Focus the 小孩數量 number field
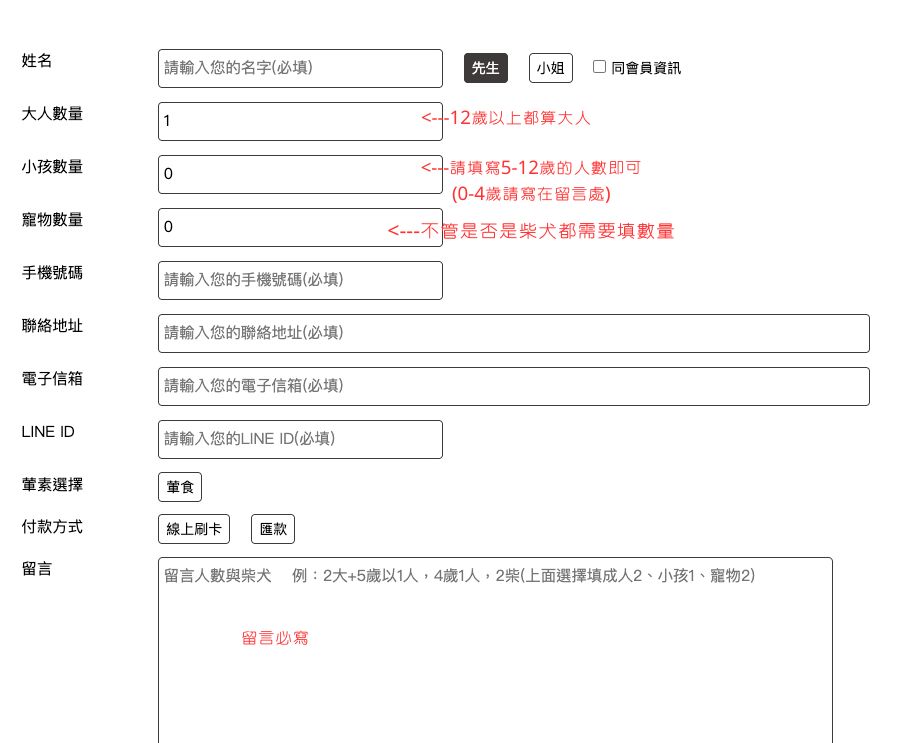900x743 pixels. (x=300, y=174)
